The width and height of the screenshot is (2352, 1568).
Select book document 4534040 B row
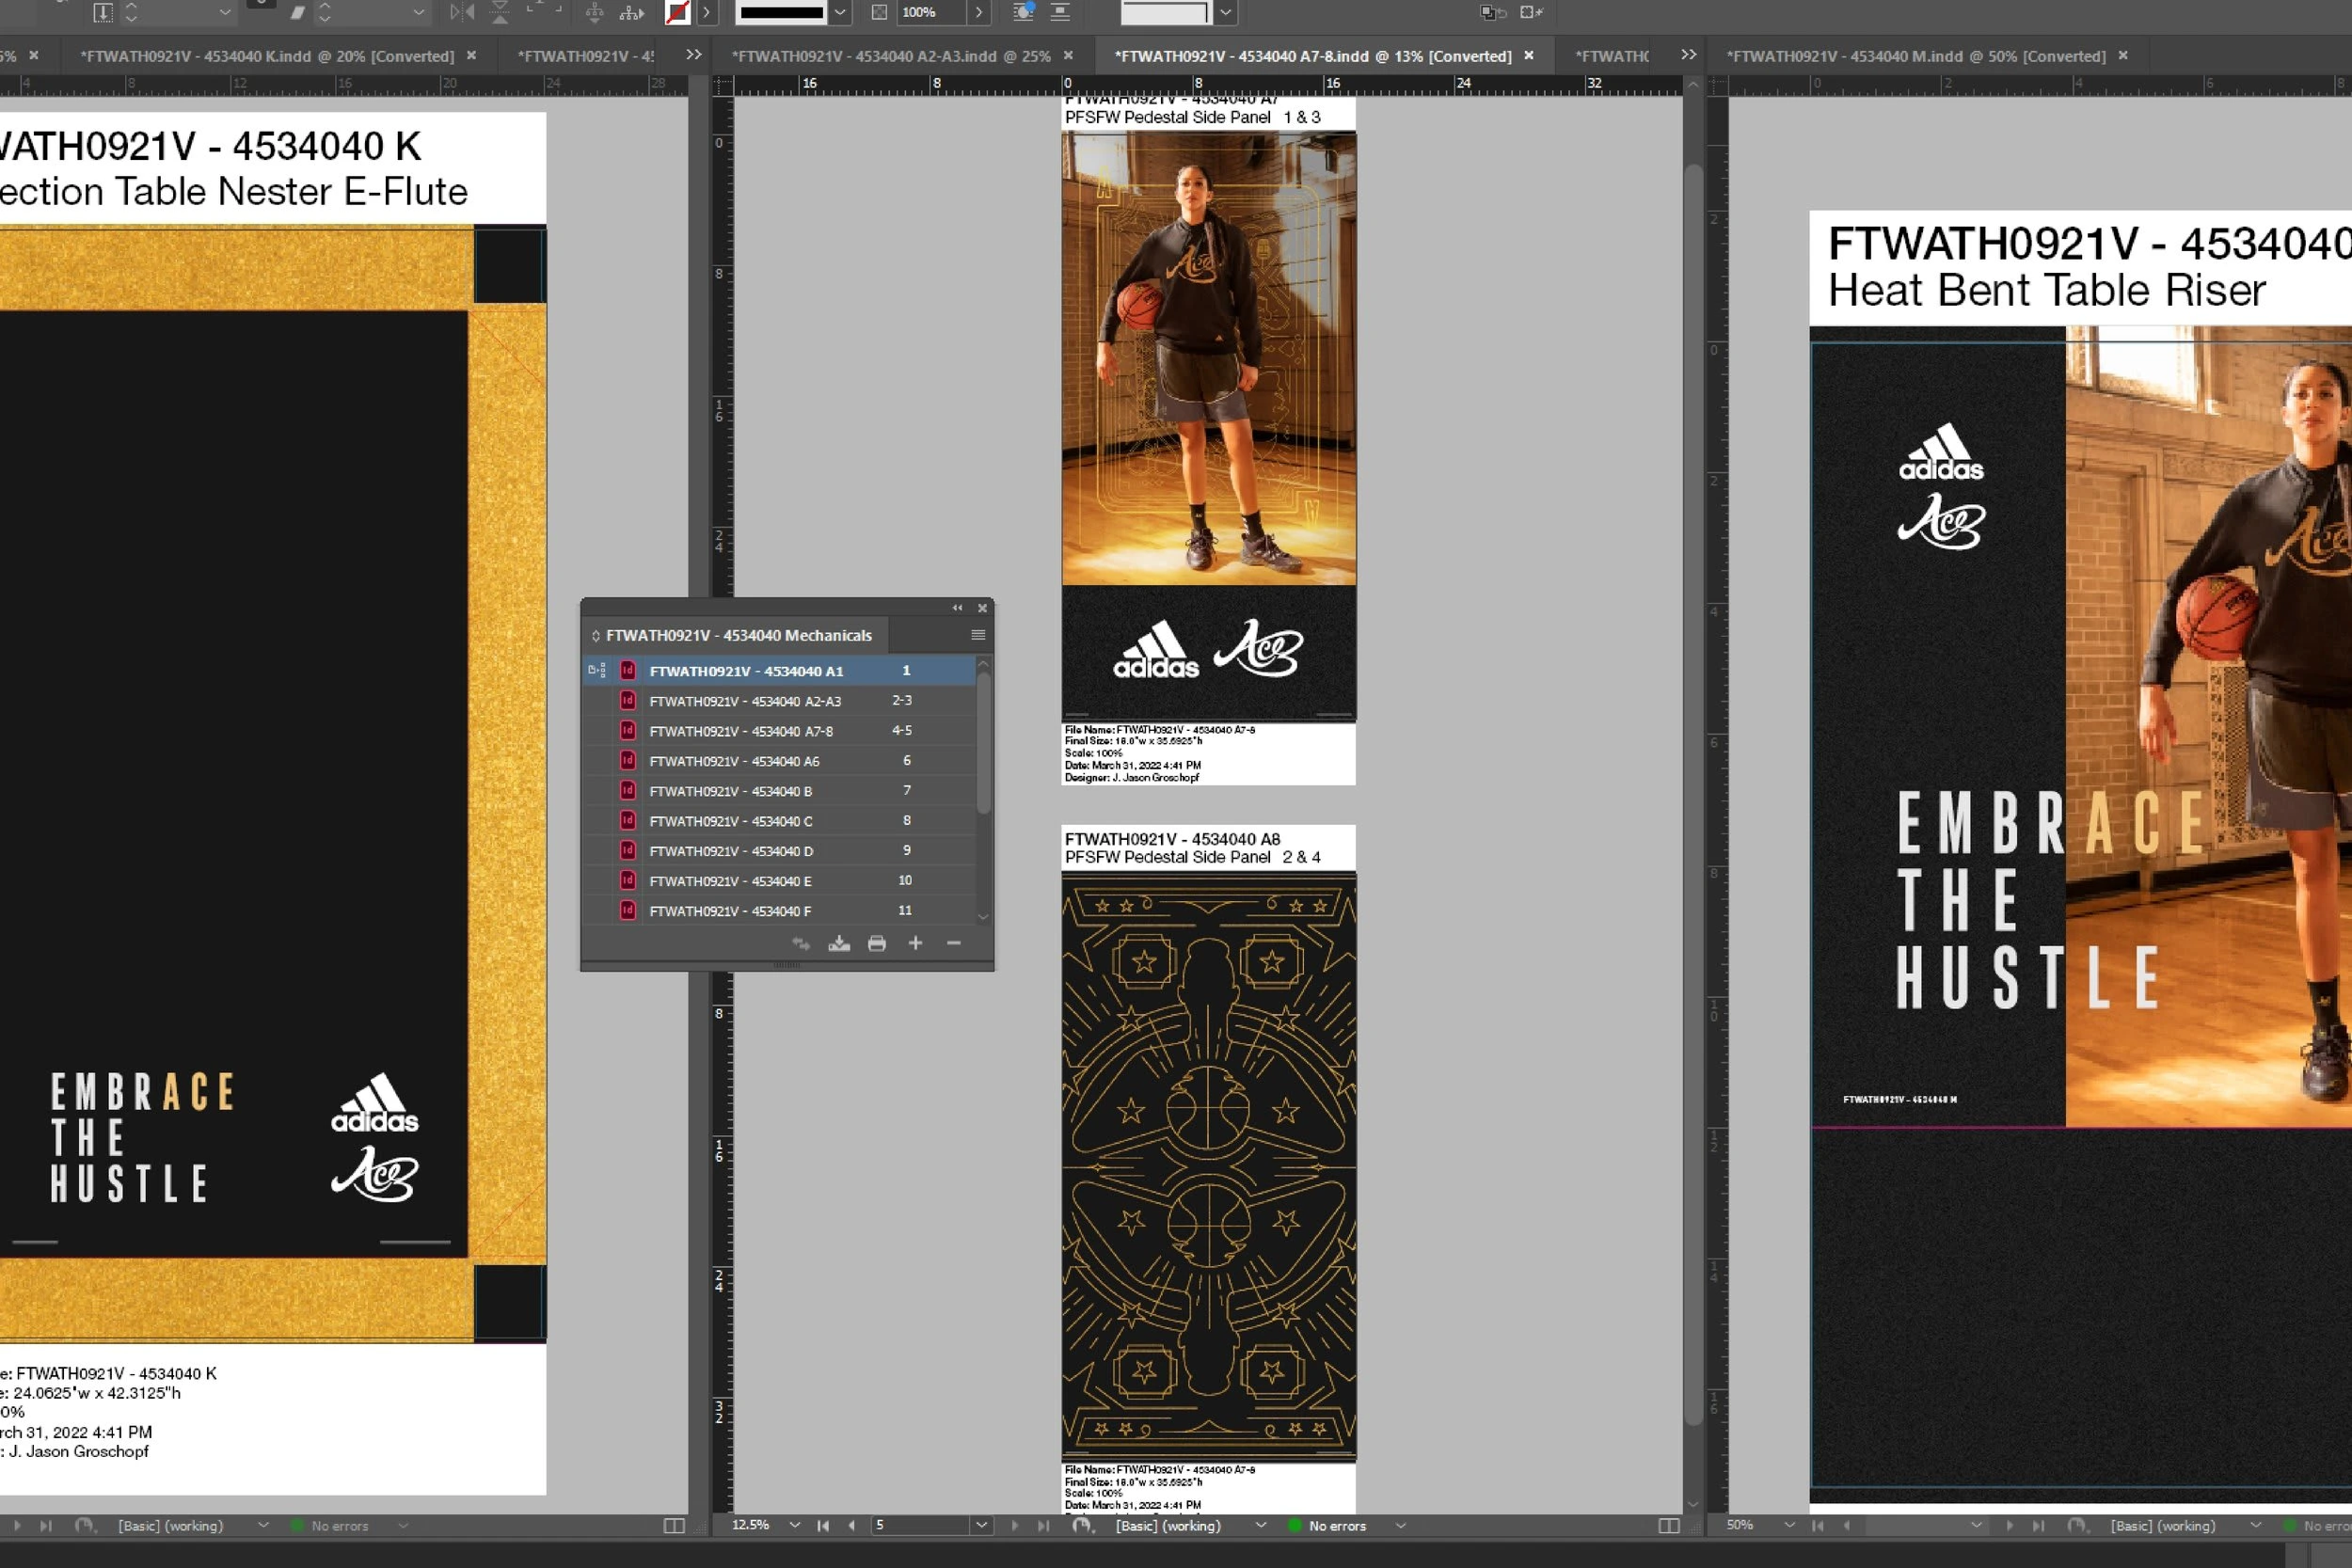coord(779,790)
